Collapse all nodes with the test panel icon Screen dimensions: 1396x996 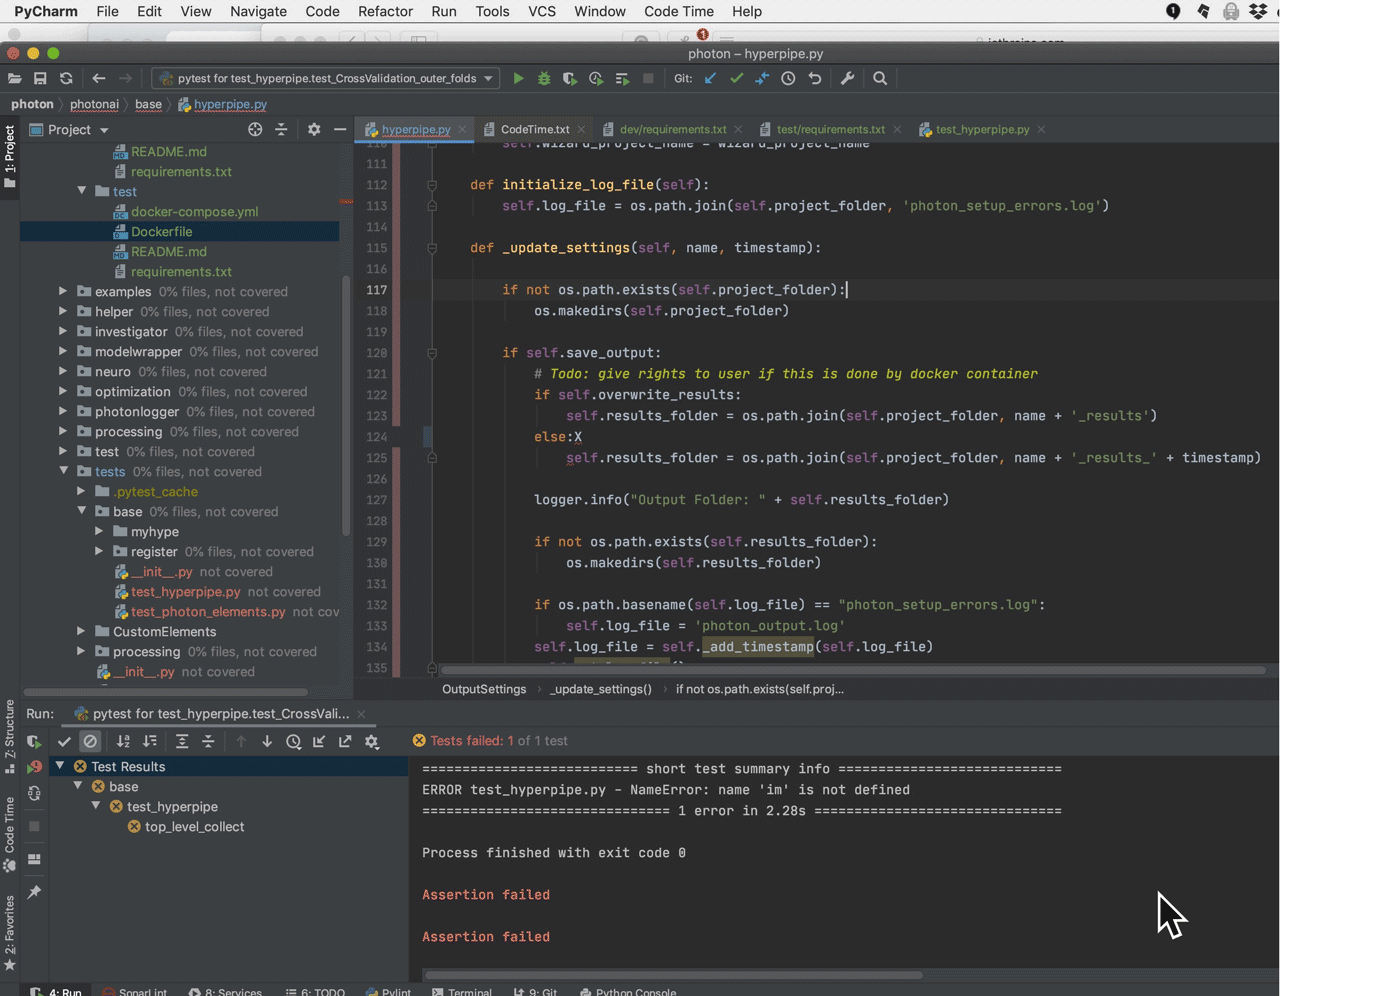click(x=207, y=741)
